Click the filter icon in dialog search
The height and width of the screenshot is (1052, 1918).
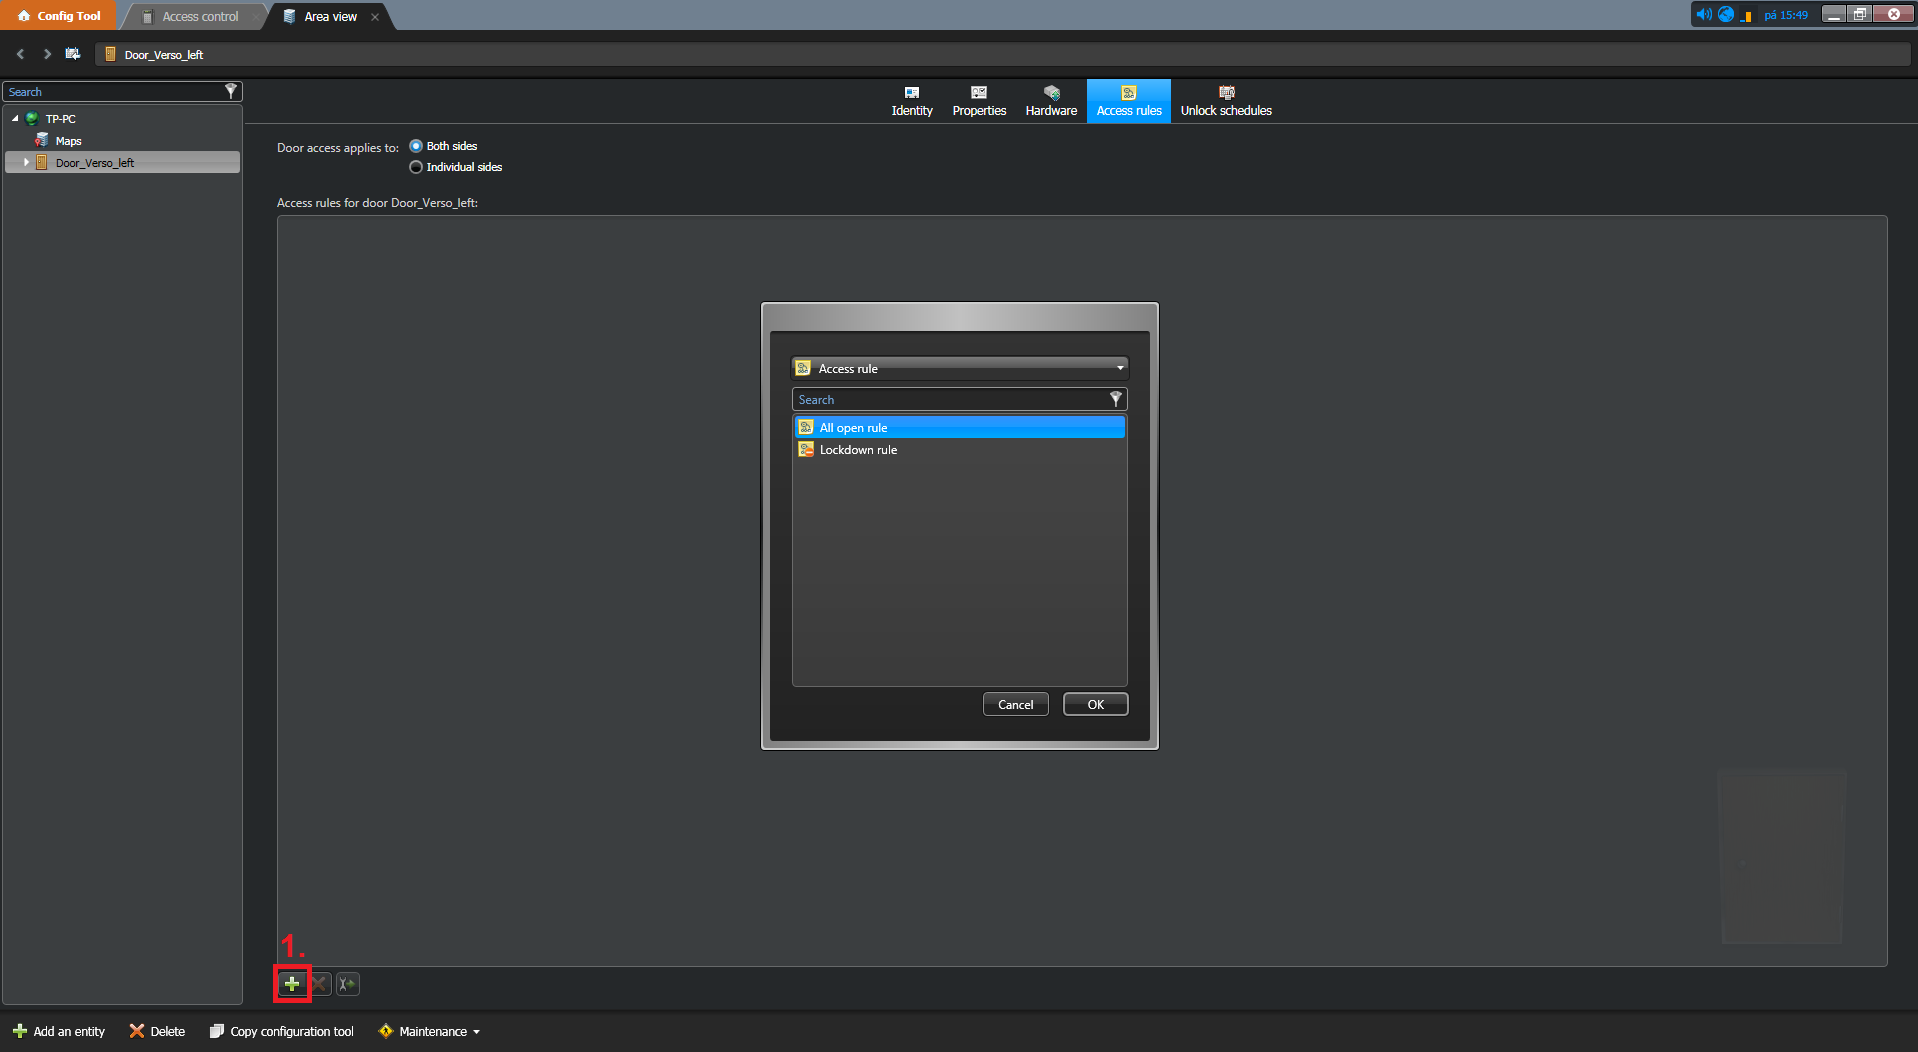[x=1115, y=400]
